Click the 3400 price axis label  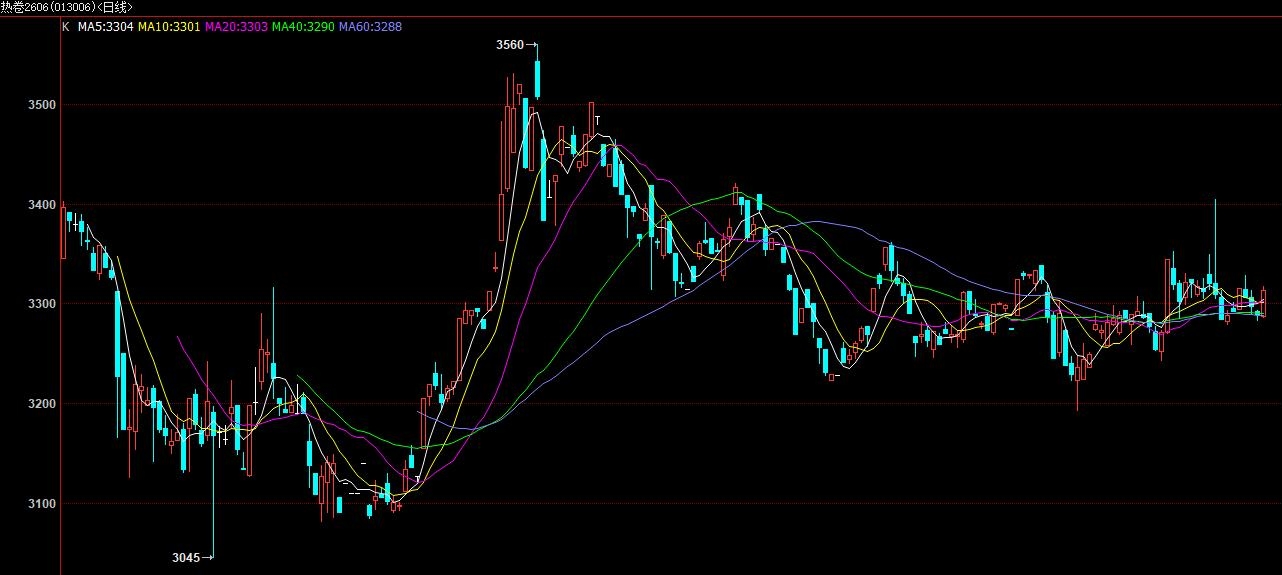coord(40,205)
